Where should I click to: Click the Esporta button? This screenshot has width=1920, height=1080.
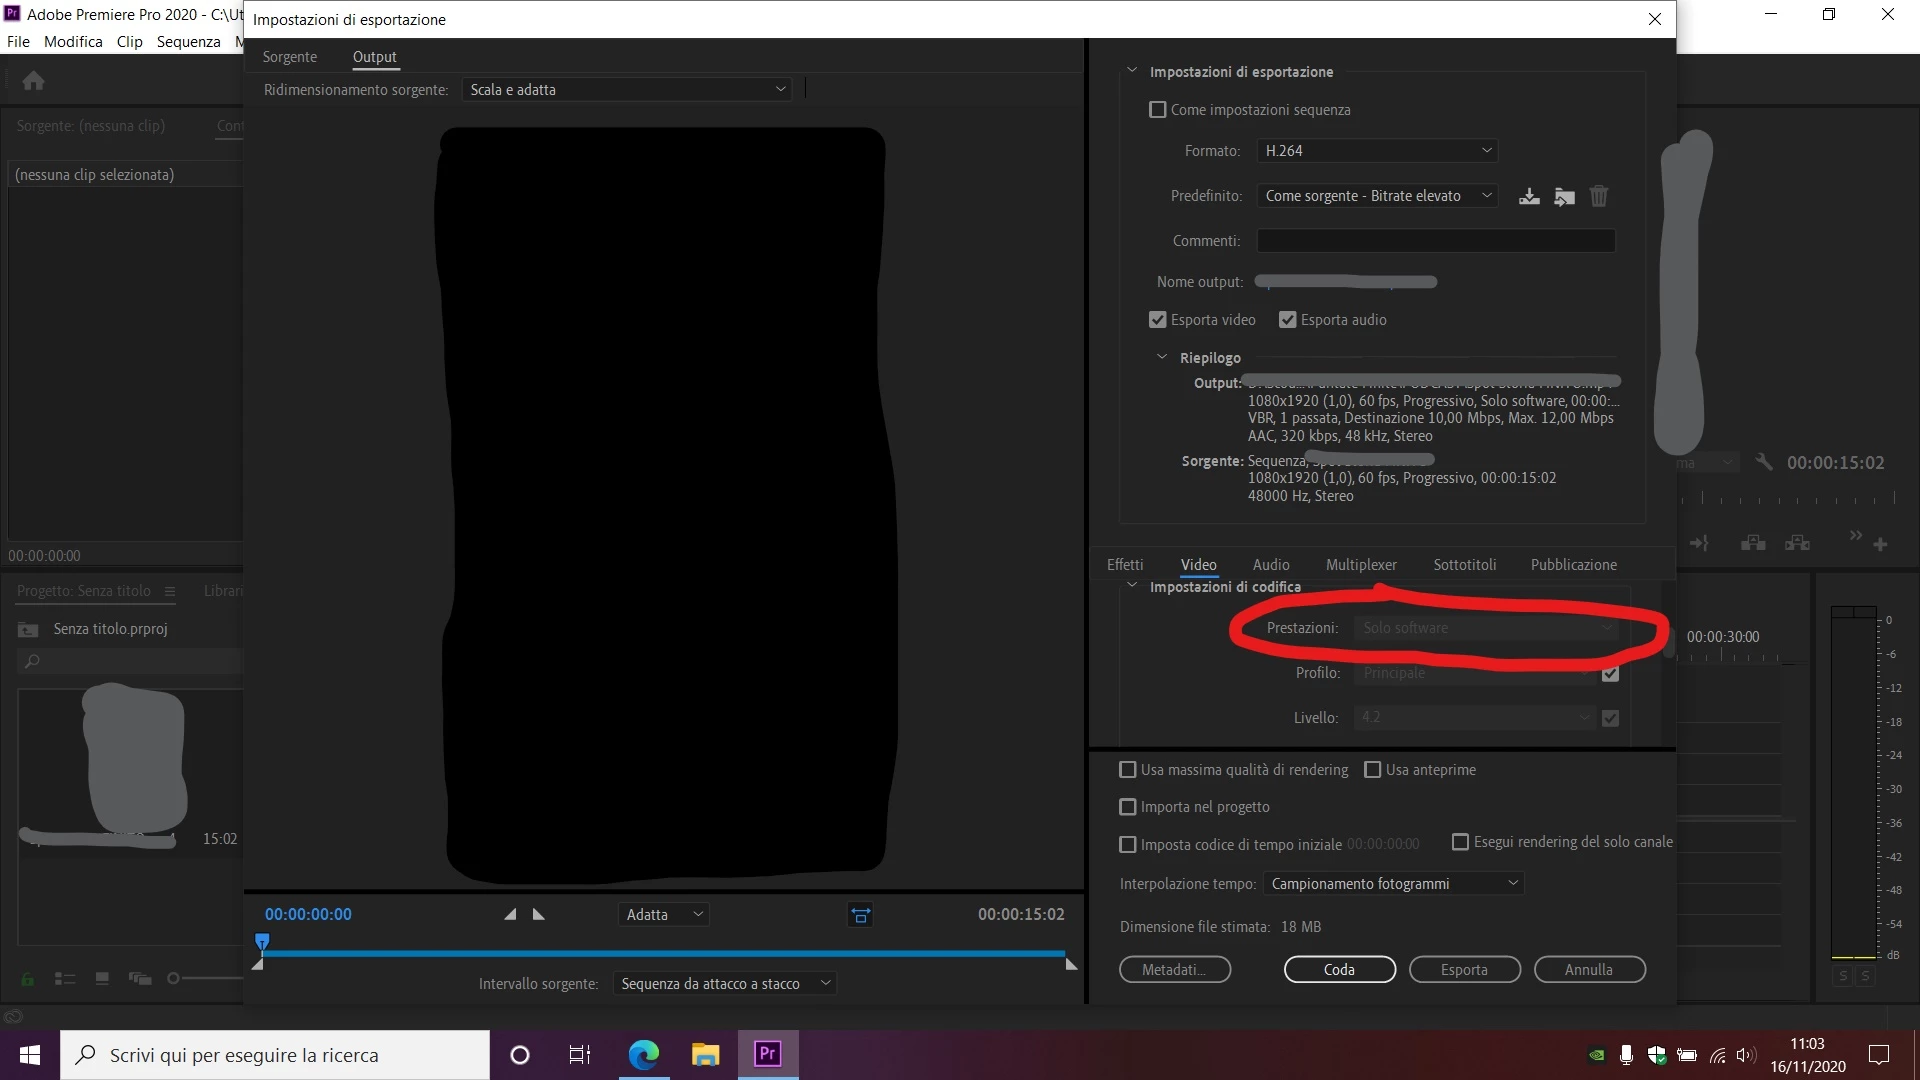tap(1464, 970)
